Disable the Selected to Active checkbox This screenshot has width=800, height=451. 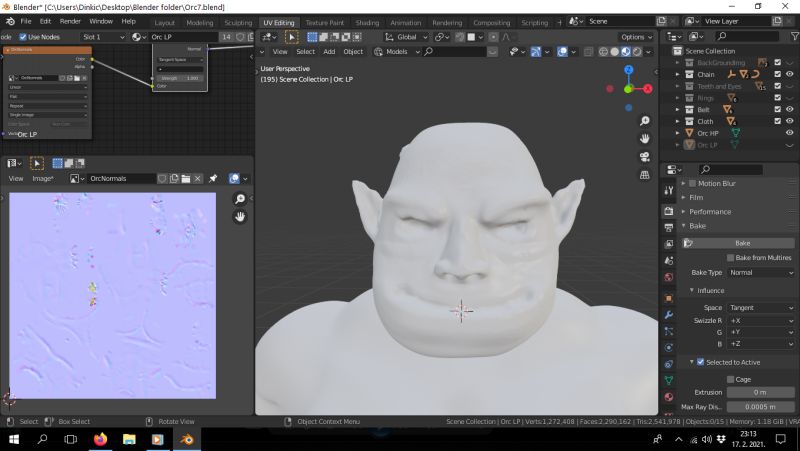tap(701, 362)
